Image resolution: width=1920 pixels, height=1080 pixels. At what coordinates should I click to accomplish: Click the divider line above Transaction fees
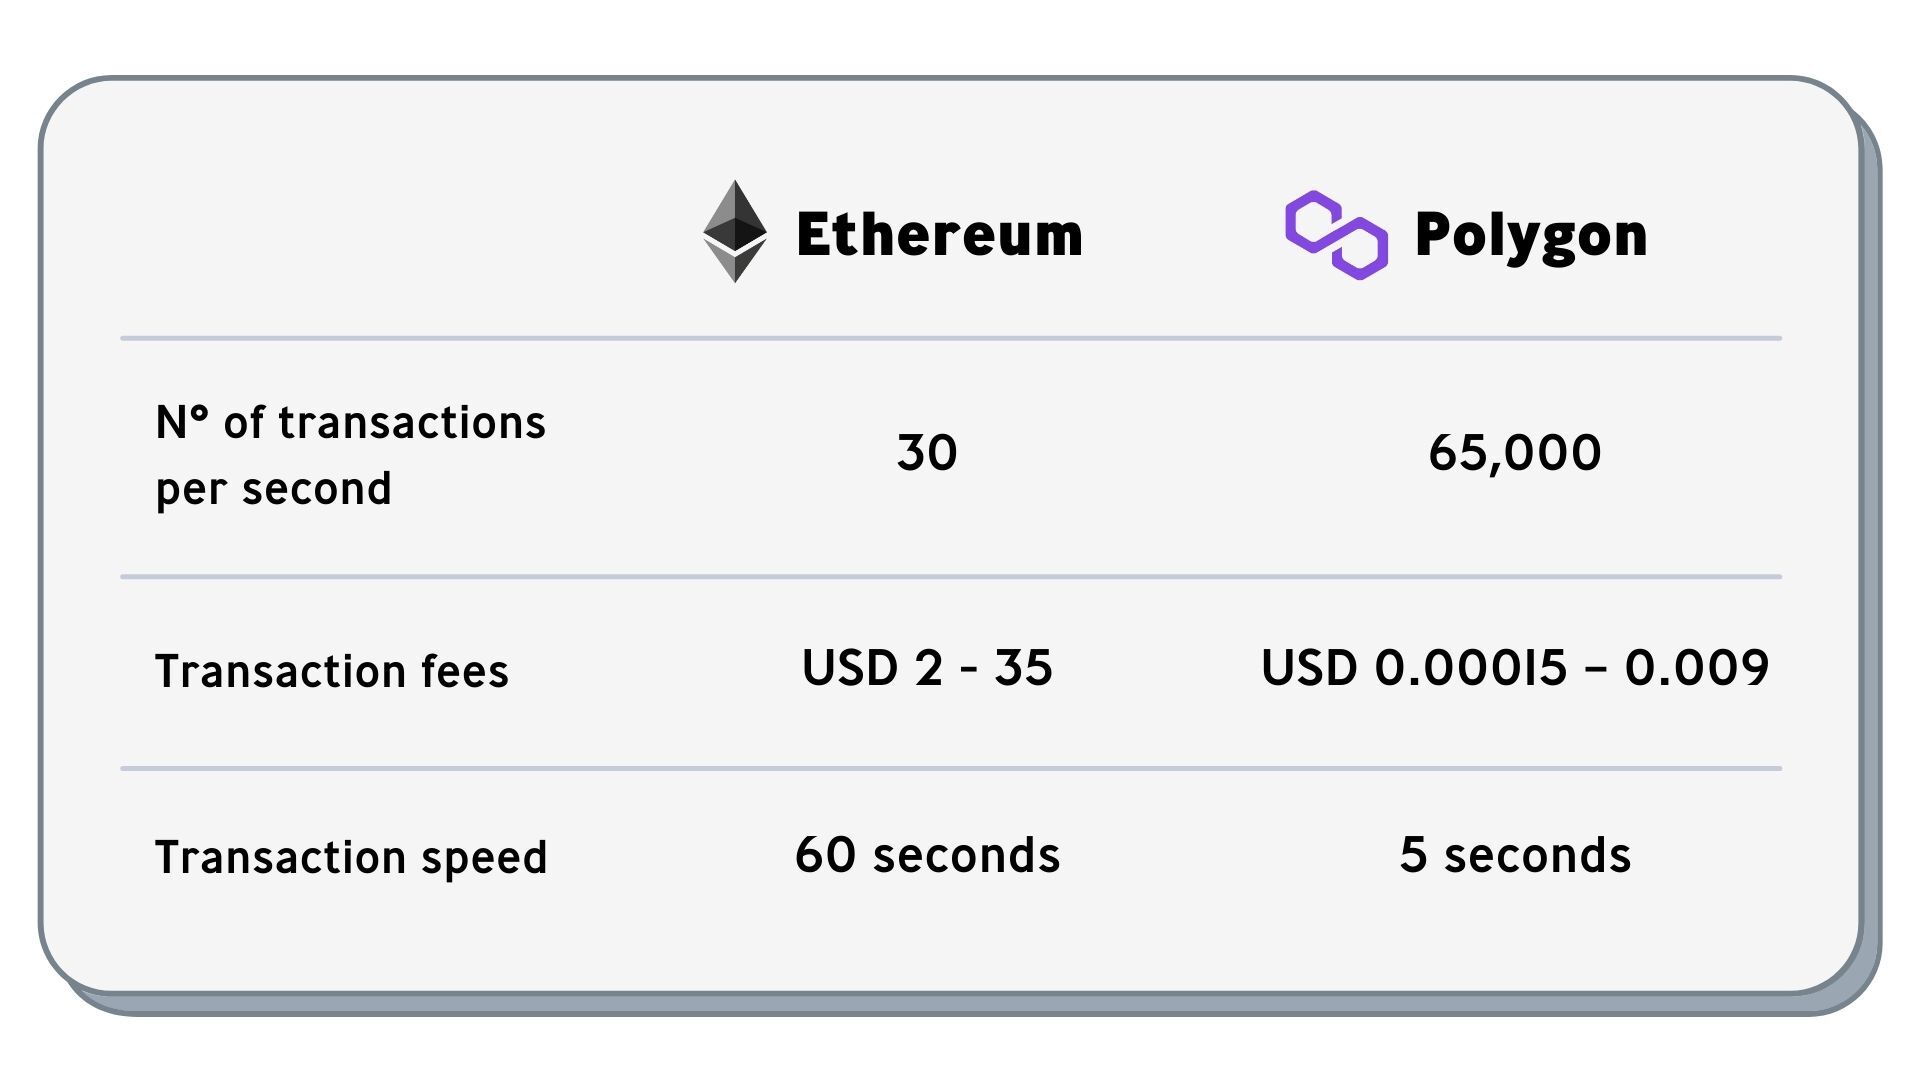pyautogui.click(x=950, y=577)
